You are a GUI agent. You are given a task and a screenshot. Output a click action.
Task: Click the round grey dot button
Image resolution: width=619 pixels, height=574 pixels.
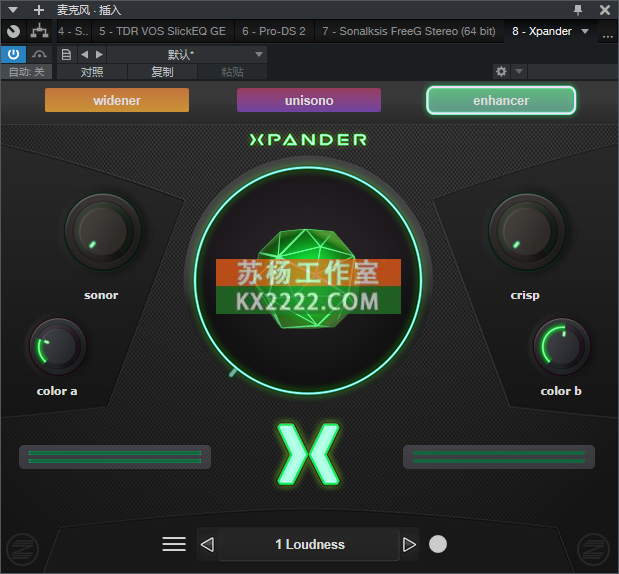tap(438, 544)
